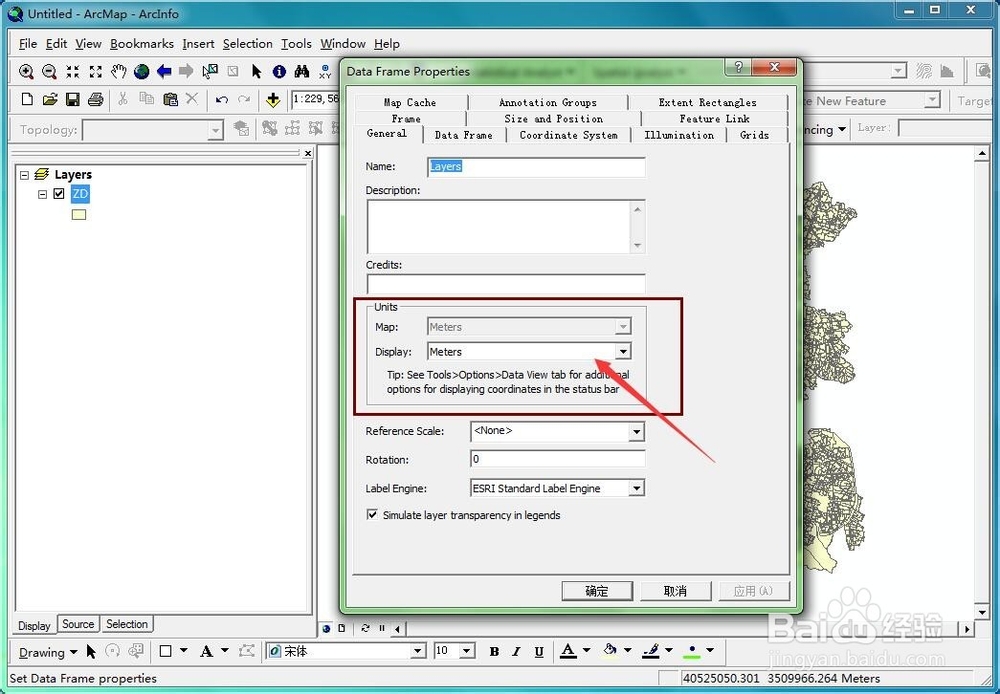Open the Label Engine dropdown
The height and width of the screenshot is (694, 1000).
pos(636,489)
